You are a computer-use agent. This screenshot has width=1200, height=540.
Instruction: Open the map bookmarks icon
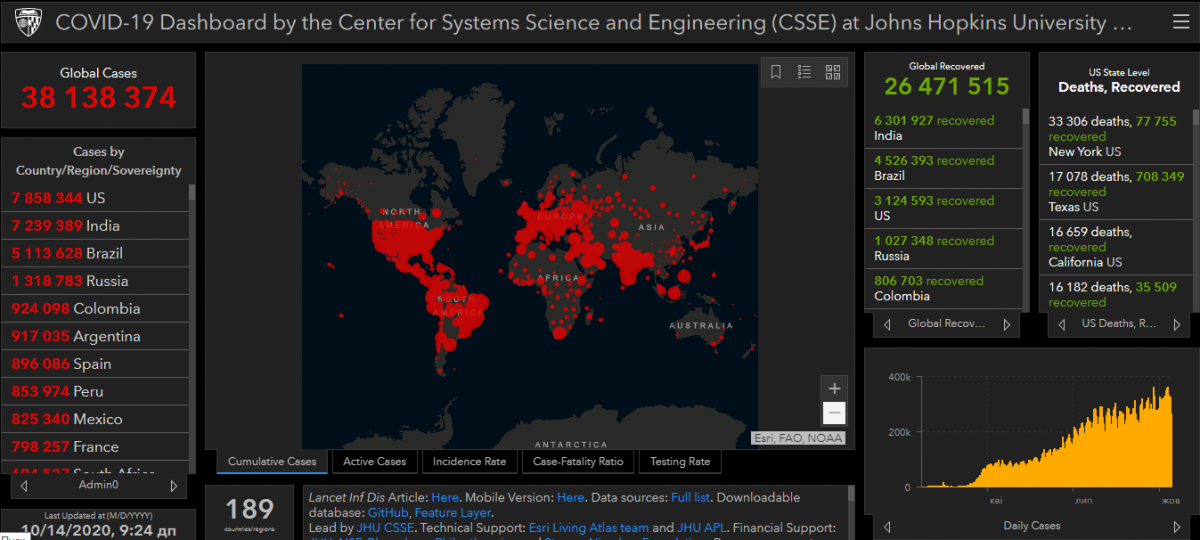click(x=776, y=72)
